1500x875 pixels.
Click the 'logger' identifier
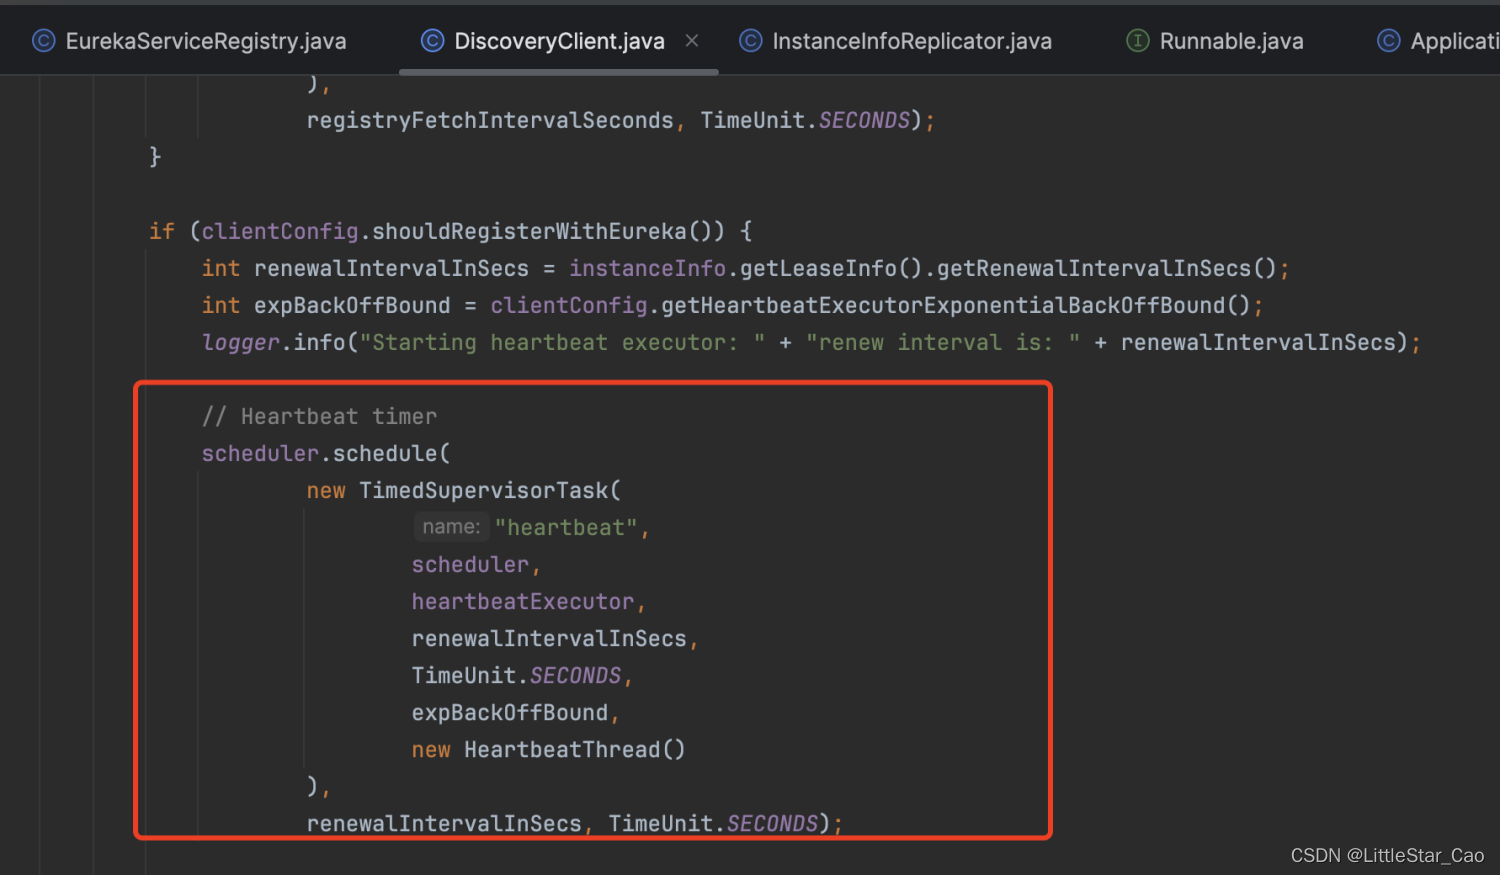coord(240,342)
